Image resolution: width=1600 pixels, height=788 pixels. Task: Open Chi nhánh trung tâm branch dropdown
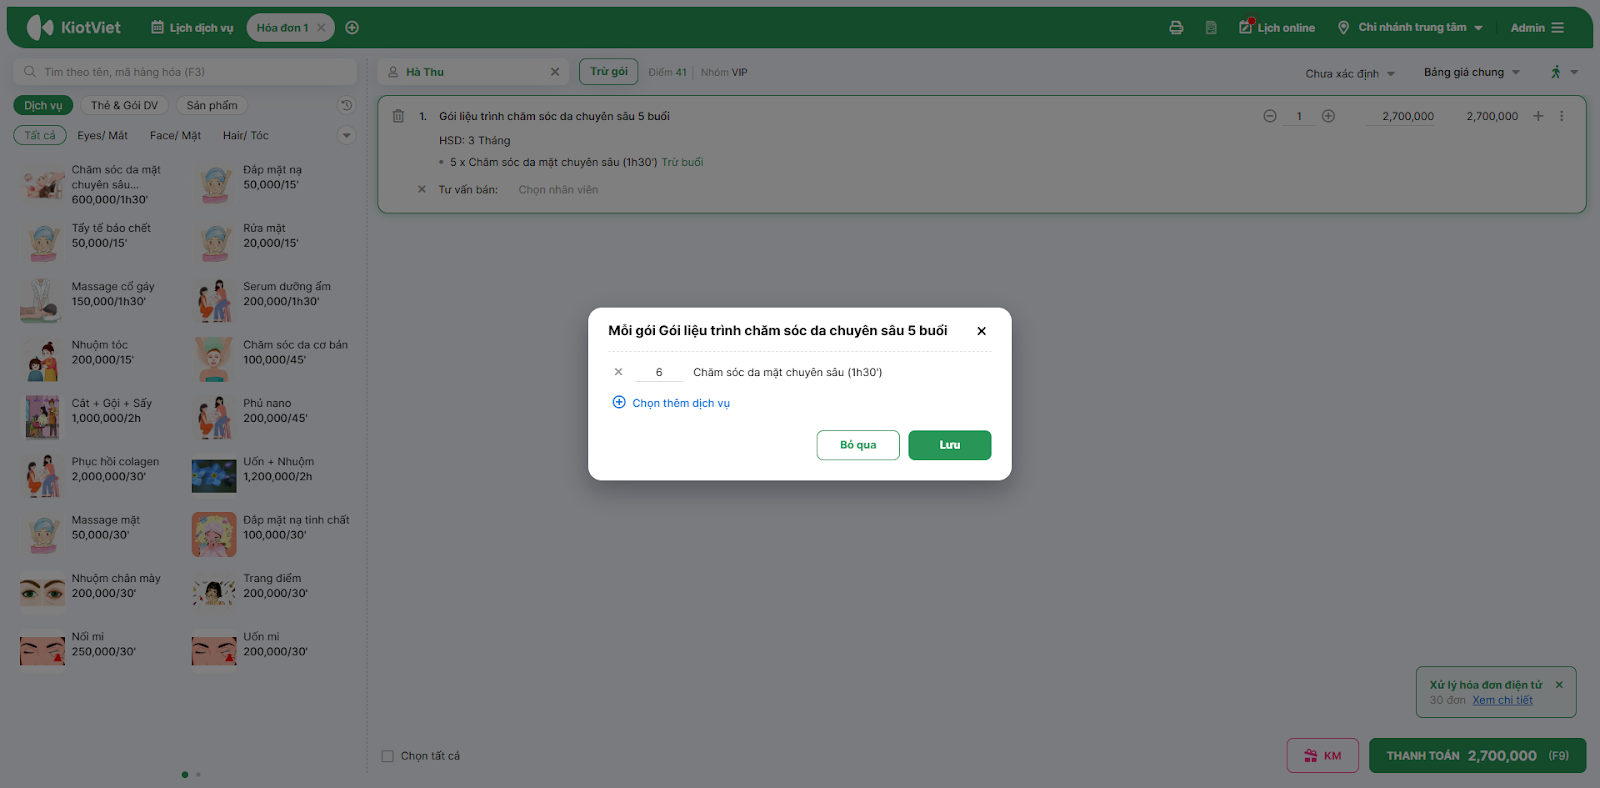point(1410,28)
